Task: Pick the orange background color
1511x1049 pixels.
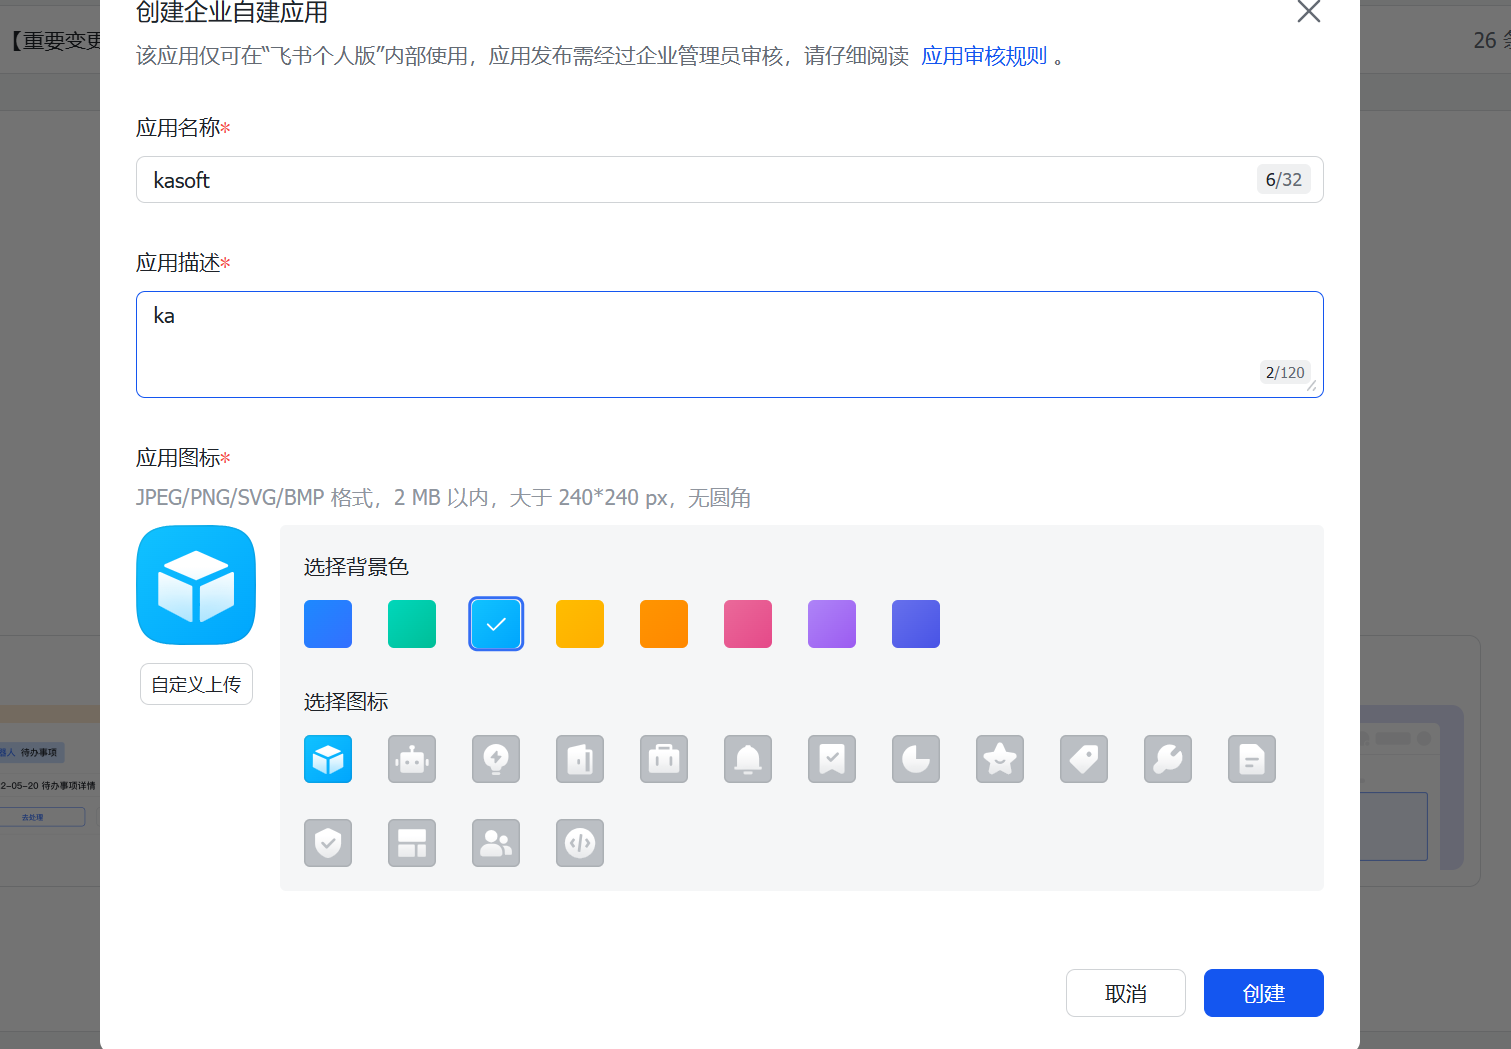Action: tap(664, 624)
